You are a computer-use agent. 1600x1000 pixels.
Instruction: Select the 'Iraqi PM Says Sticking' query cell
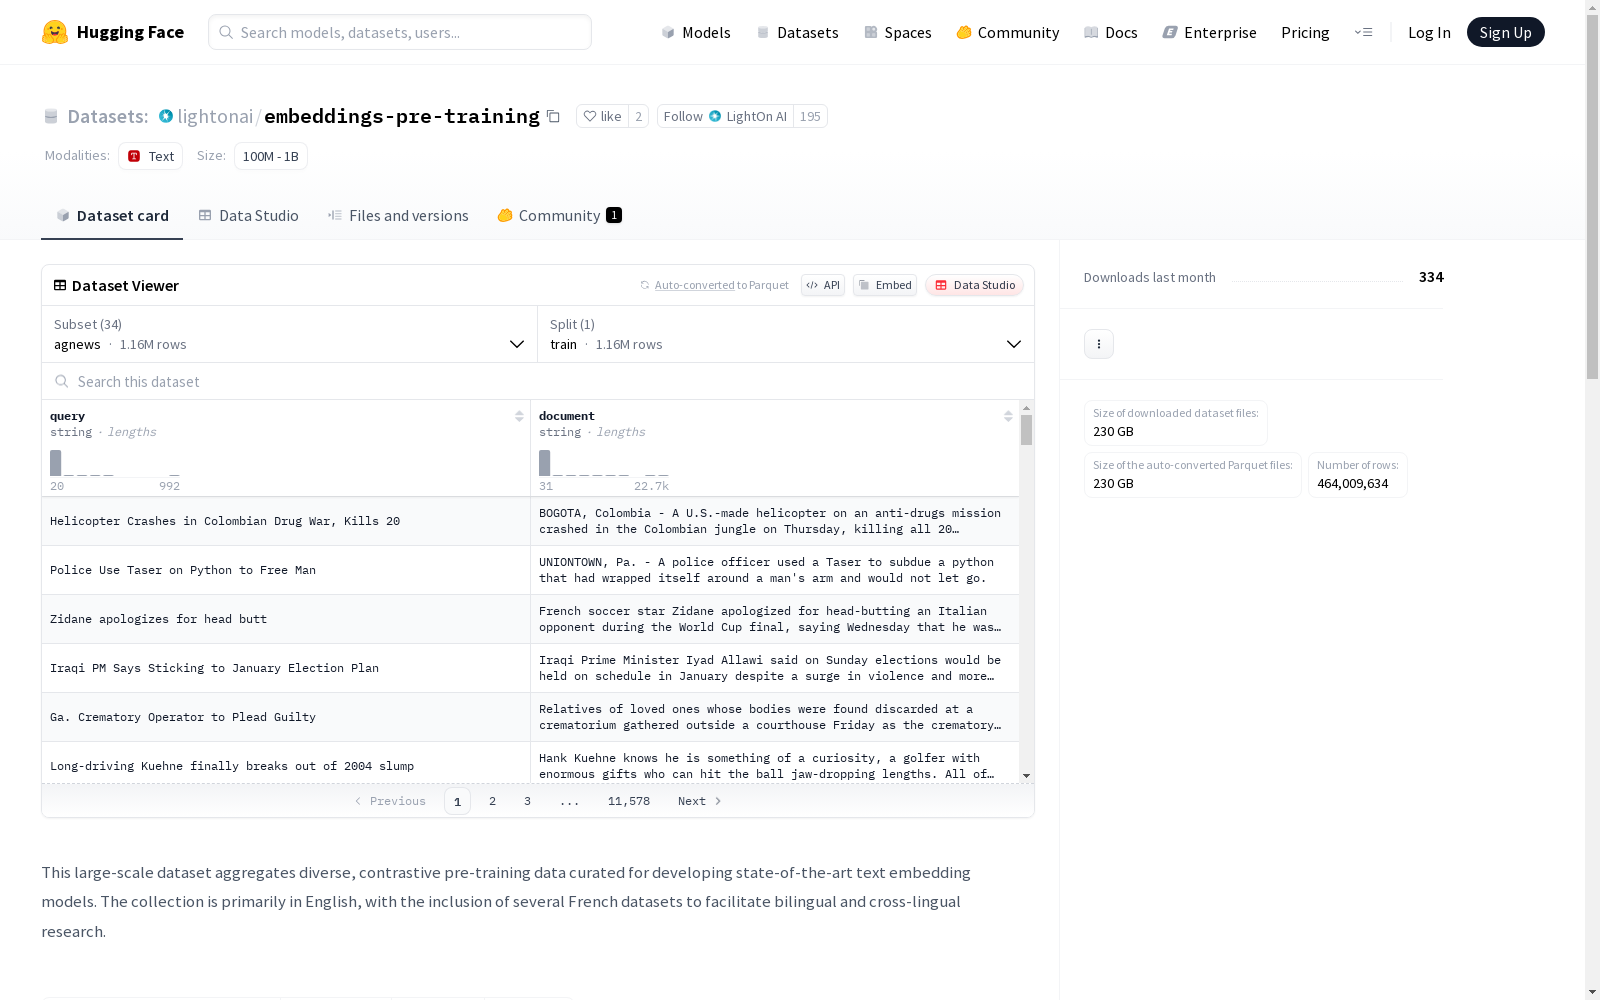[x=286, y=668]
